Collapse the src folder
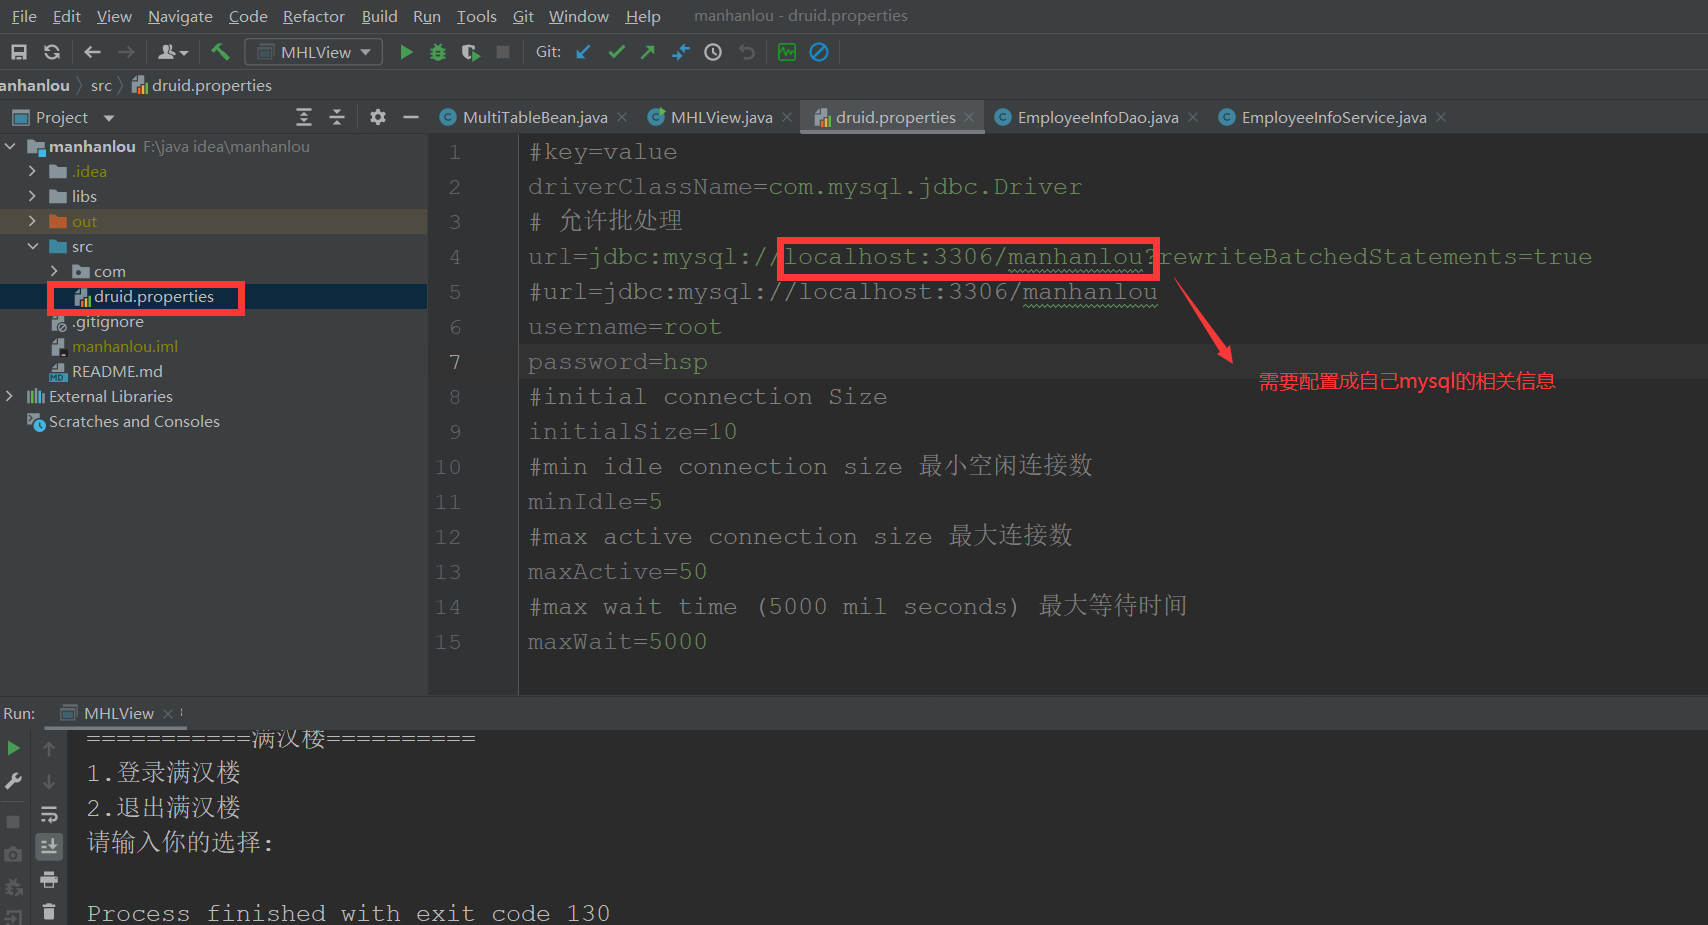 coord(32,246)
